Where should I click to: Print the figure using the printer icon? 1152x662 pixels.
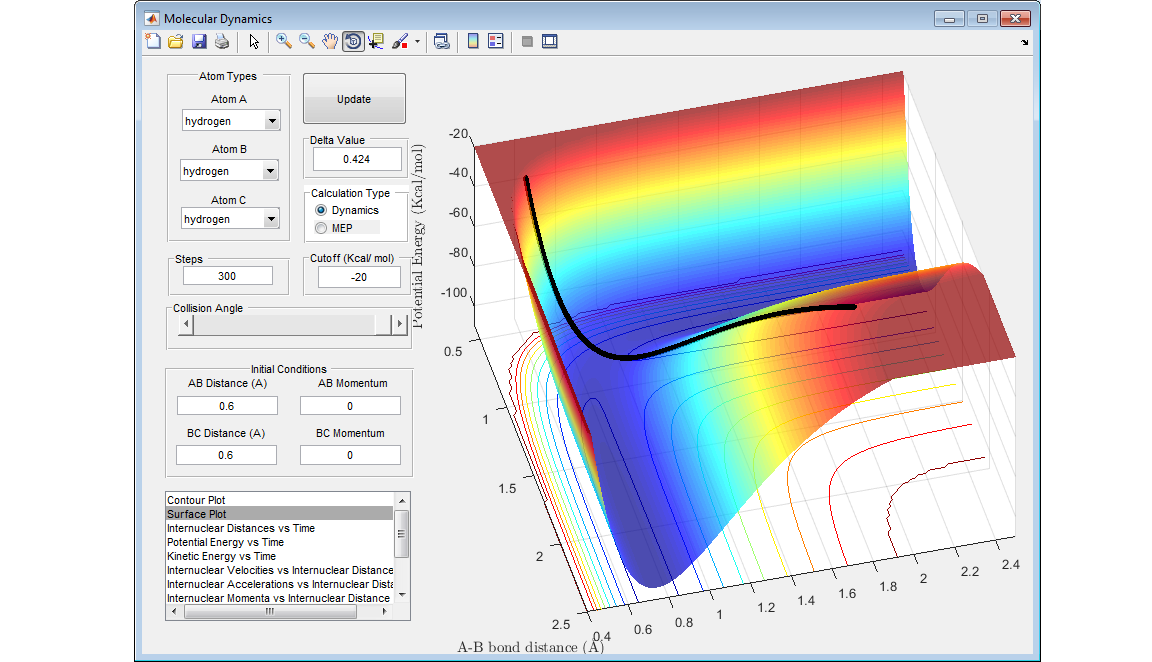click(222, 41)
